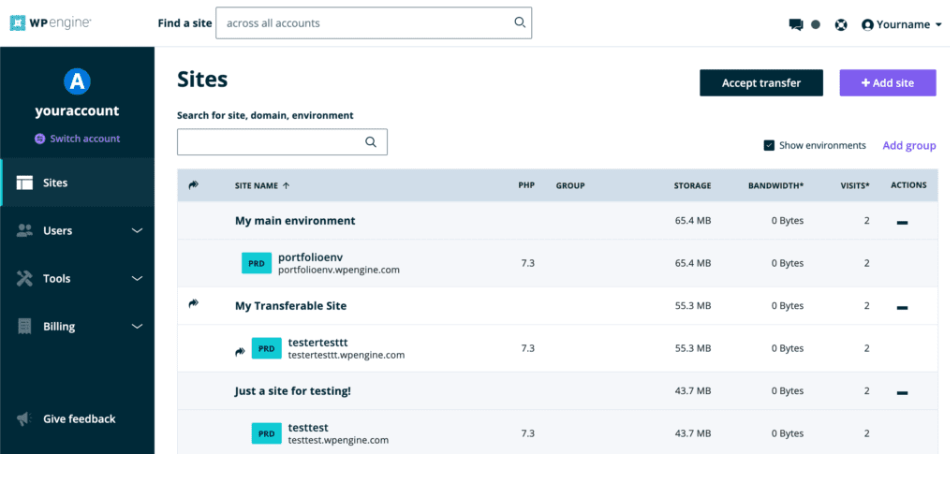Click transfer arrow beside My Transferable Site

193,305
